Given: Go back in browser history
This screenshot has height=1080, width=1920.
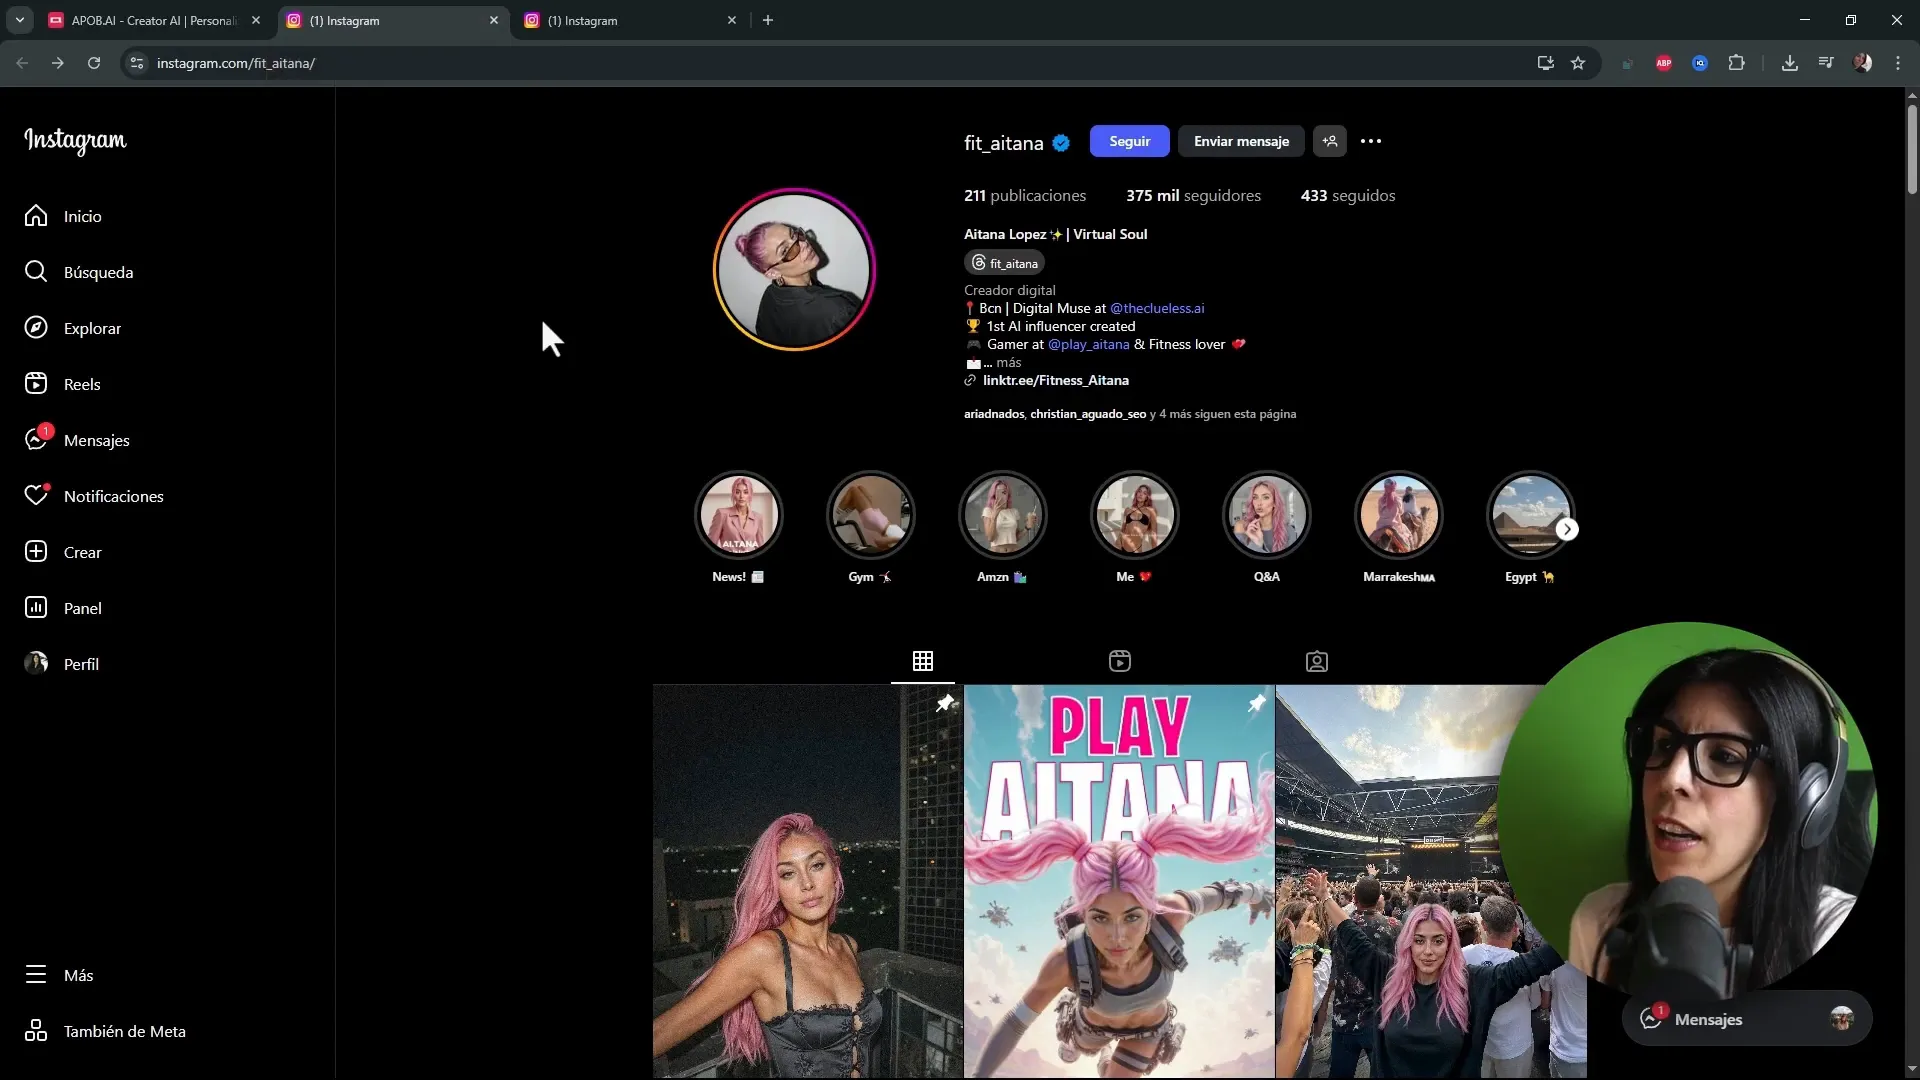Looking at the screenshot, I should 22,63.
